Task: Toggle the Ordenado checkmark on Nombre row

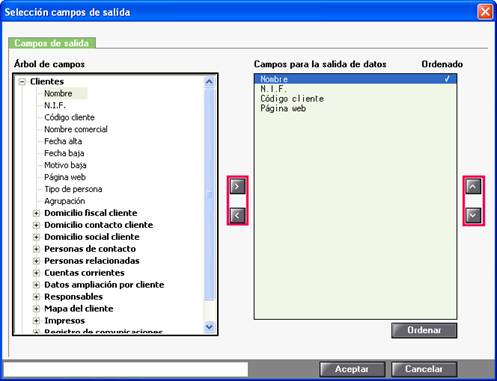Action: pyautogui.click(x=447, y=79)
